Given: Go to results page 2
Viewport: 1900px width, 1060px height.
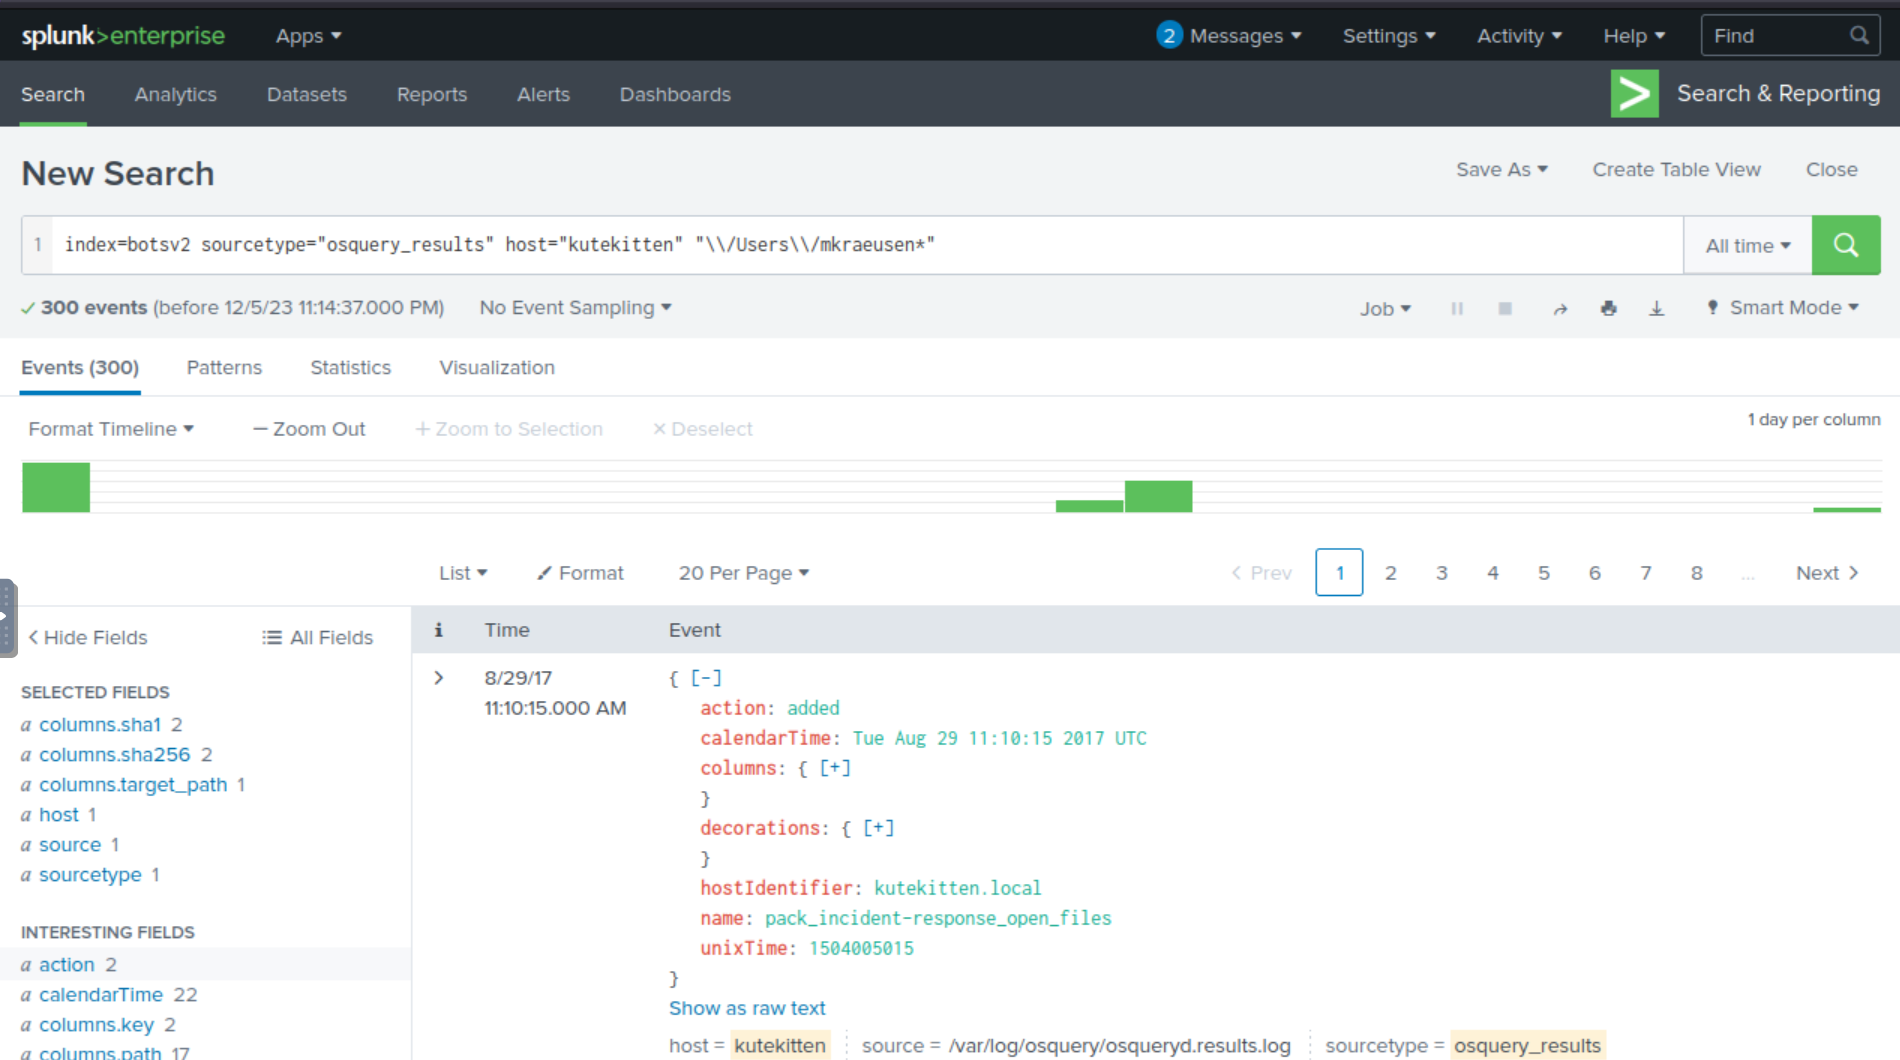Looking at the screenshot, I should (1390, 573).
